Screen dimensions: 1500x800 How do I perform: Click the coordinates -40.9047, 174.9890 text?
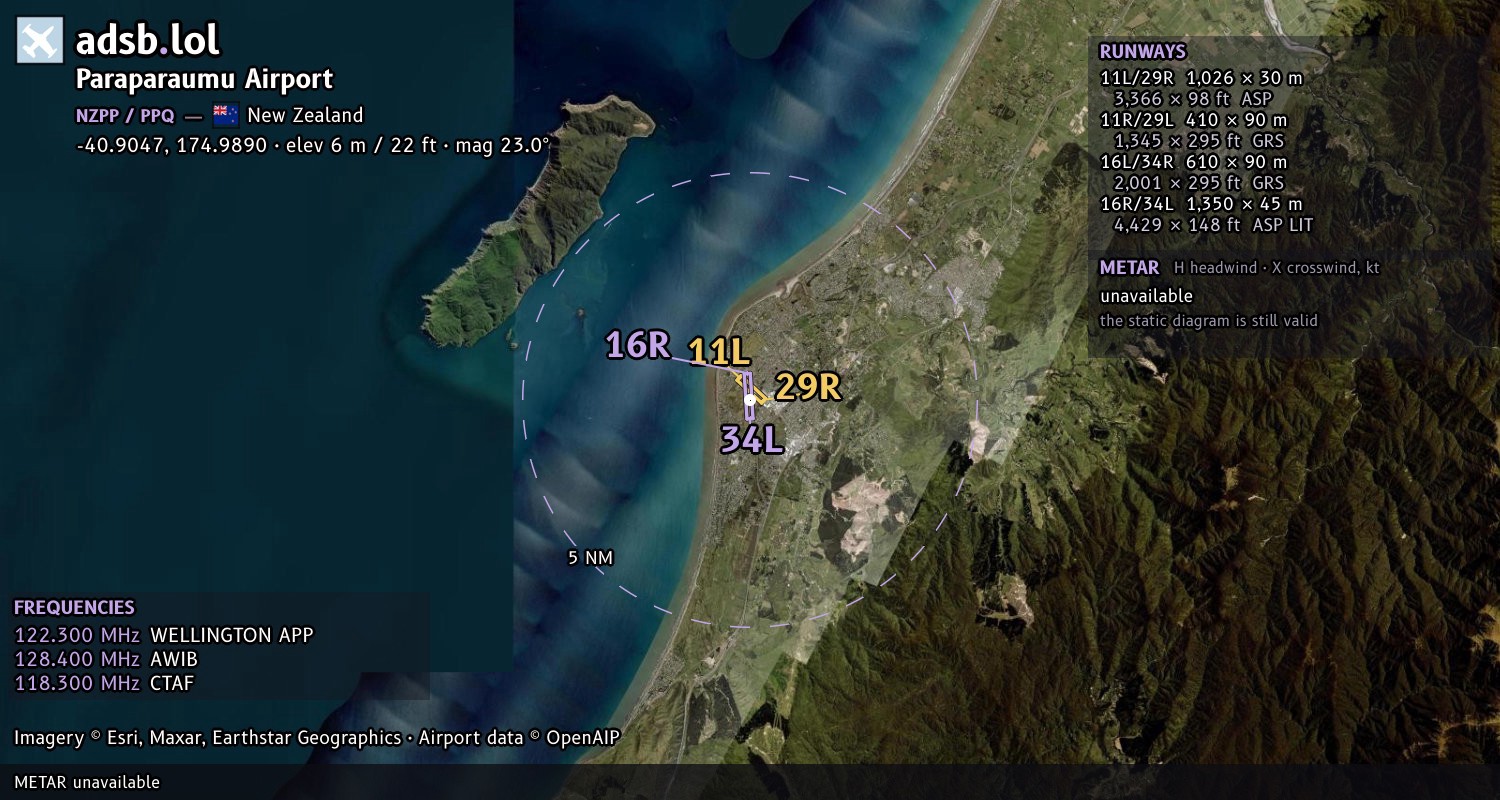click(172, 145)
